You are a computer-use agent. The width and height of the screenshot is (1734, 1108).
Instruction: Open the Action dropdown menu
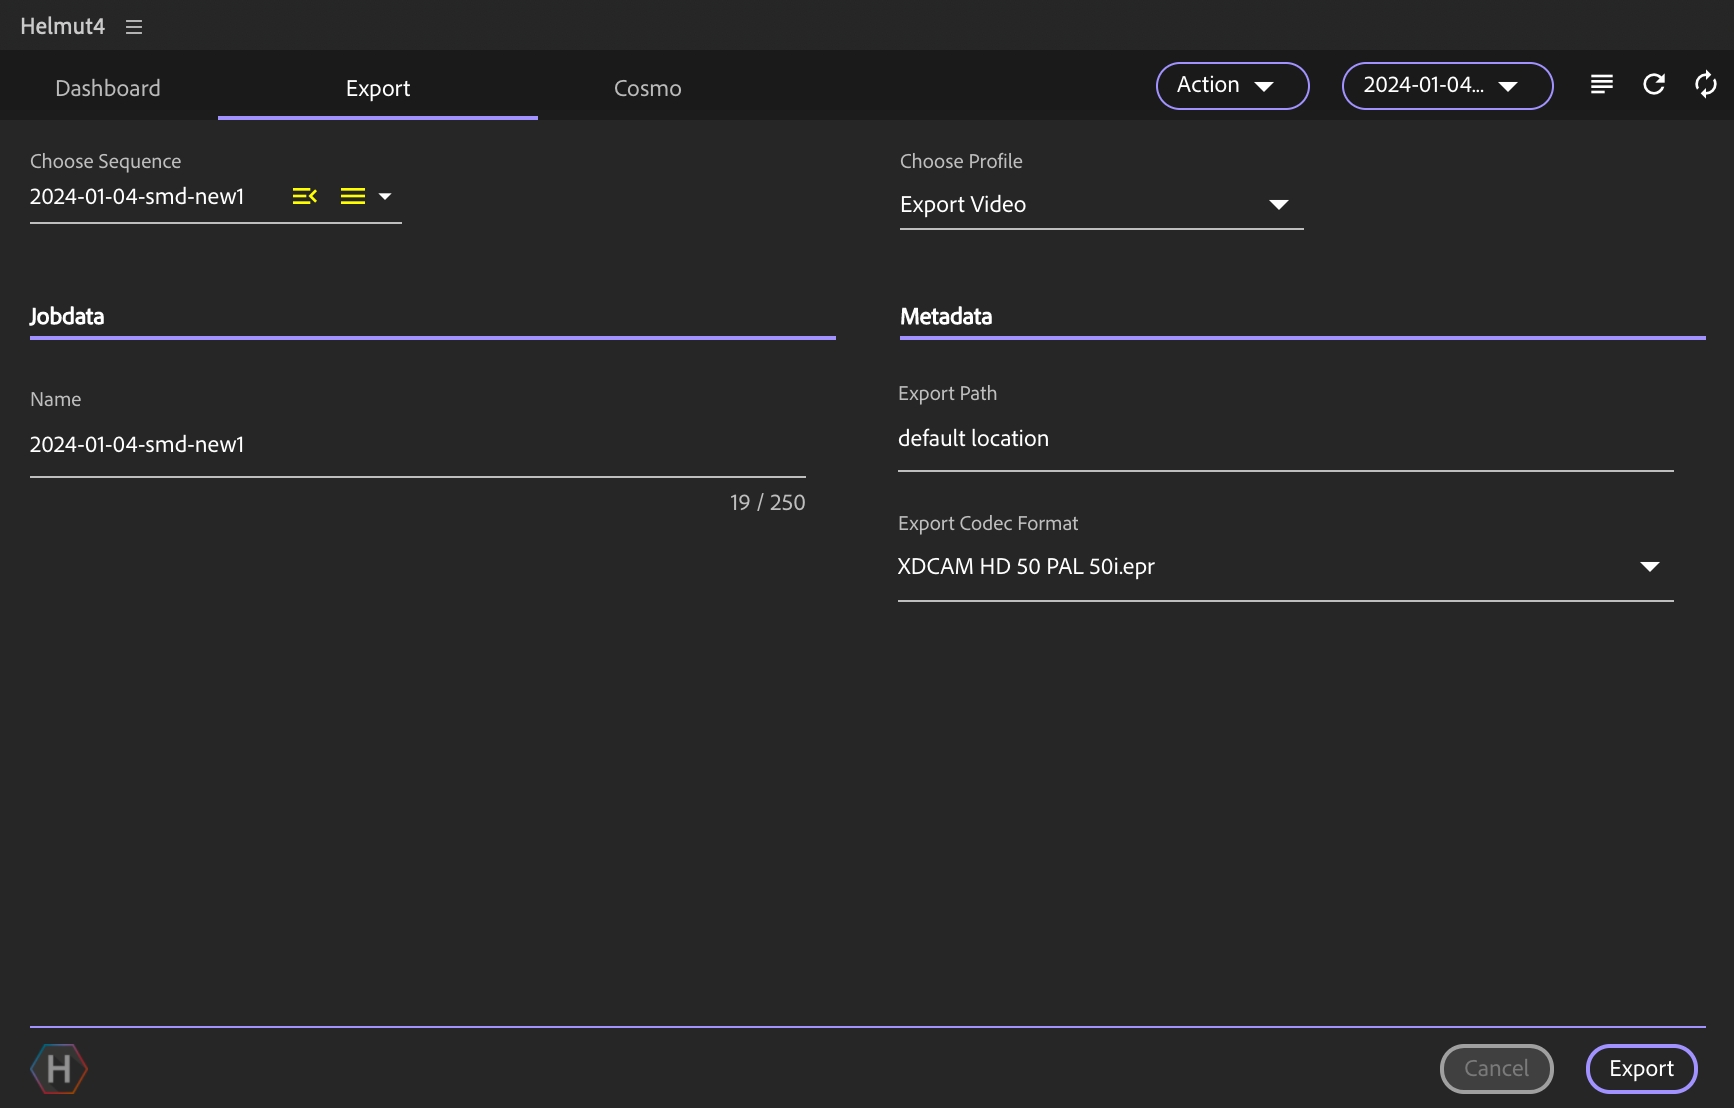(1232, 86)
